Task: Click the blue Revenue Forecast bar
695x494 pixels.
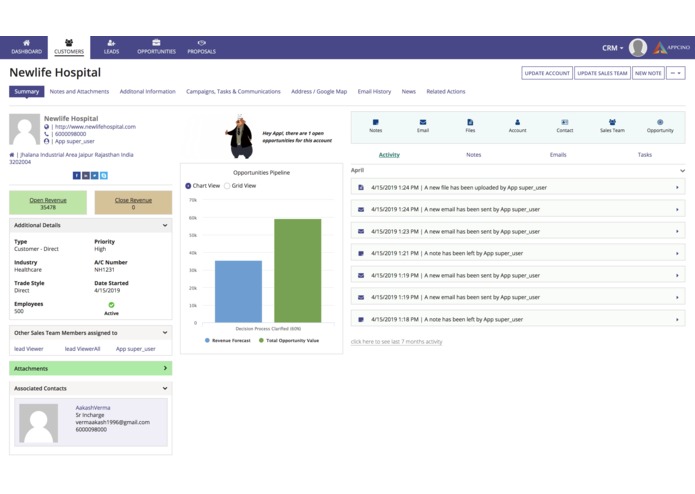Action: [238, 292]
